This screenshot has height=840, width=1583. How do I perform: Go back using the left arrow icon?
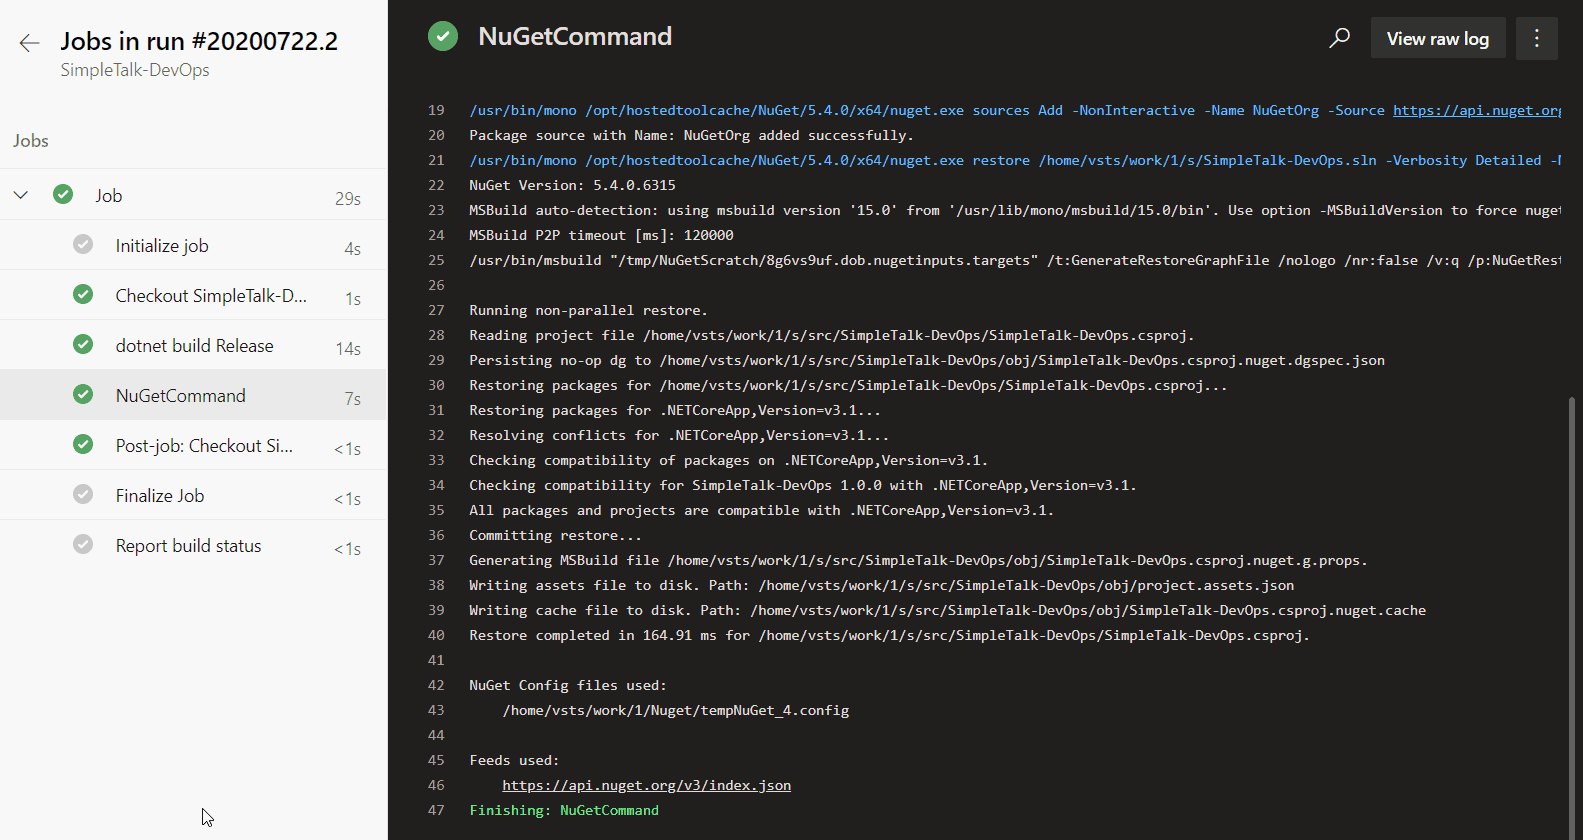pos(29,42)
